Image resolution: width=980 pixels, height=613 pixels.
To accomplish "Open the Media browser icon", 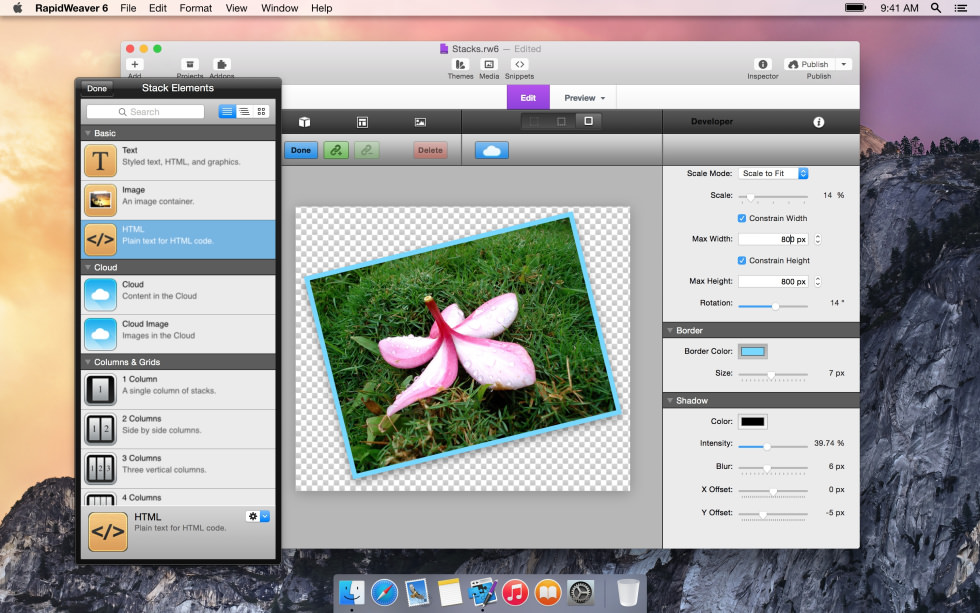I will coord(489,64).
